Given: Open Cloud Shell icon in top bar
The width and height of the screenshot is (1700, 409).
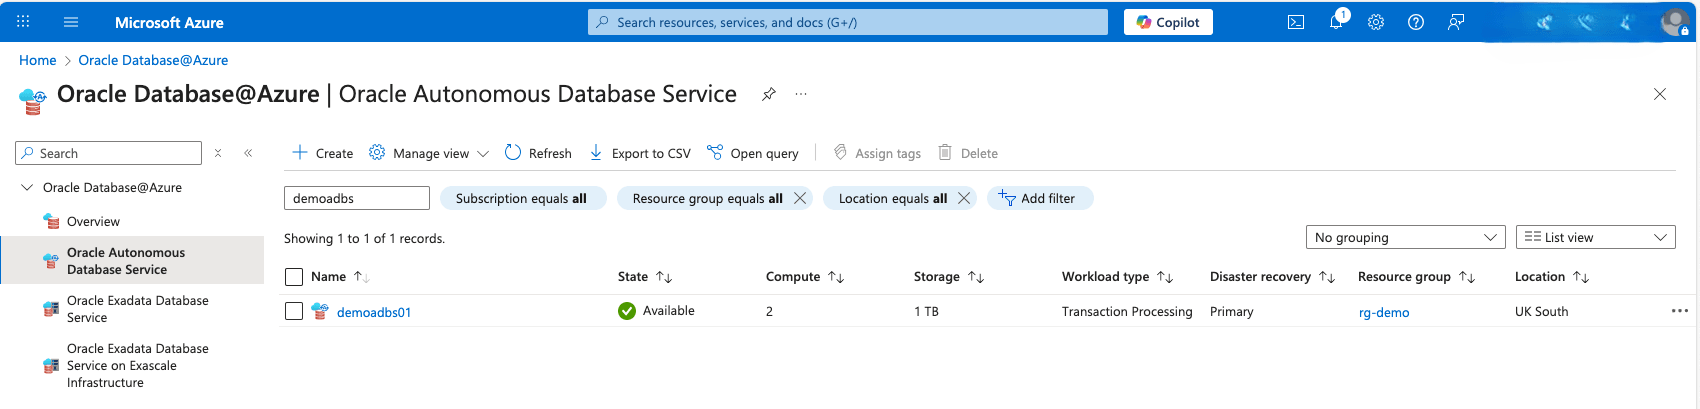Looking at the screenshot, I should coord(1296,22).
